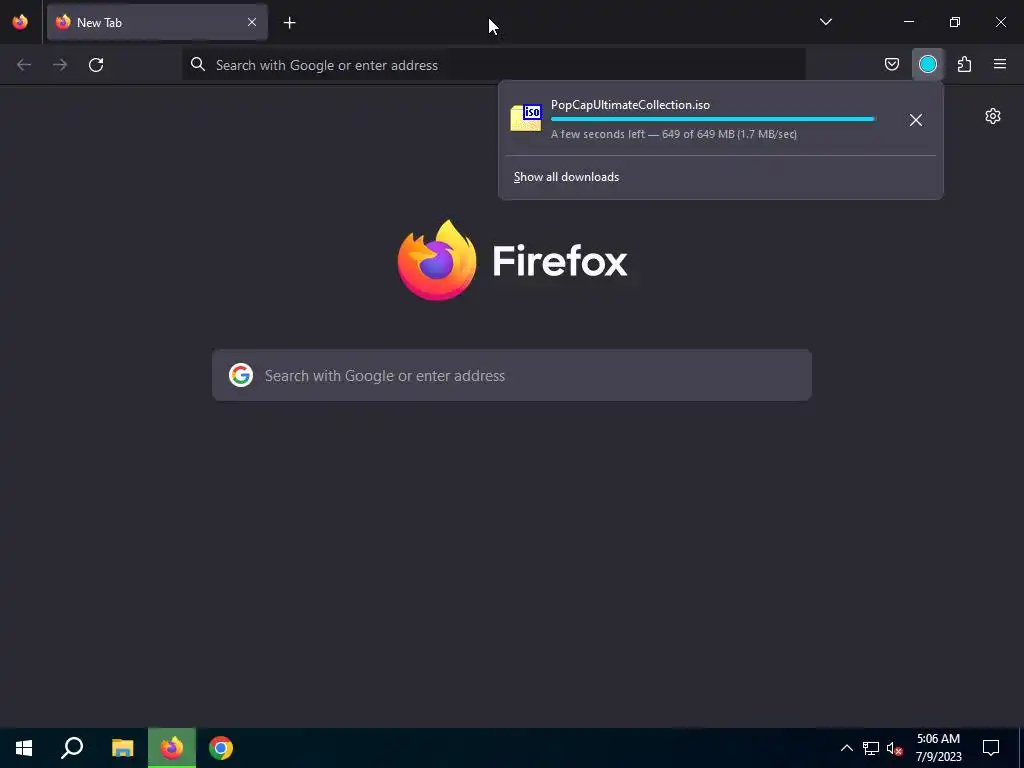Open the List all tabs chevron
Screen dimensions: 1024x768
pos(825,22)
